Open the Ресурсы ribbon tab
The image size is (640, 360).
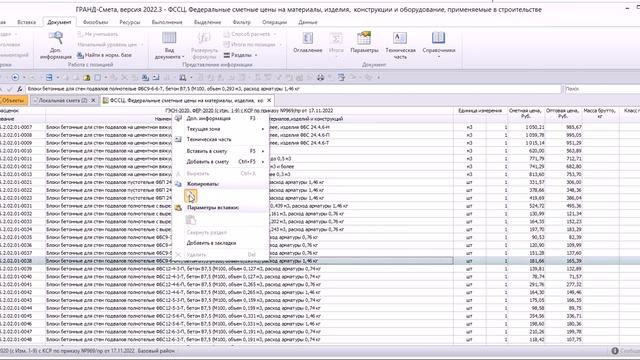130,22
